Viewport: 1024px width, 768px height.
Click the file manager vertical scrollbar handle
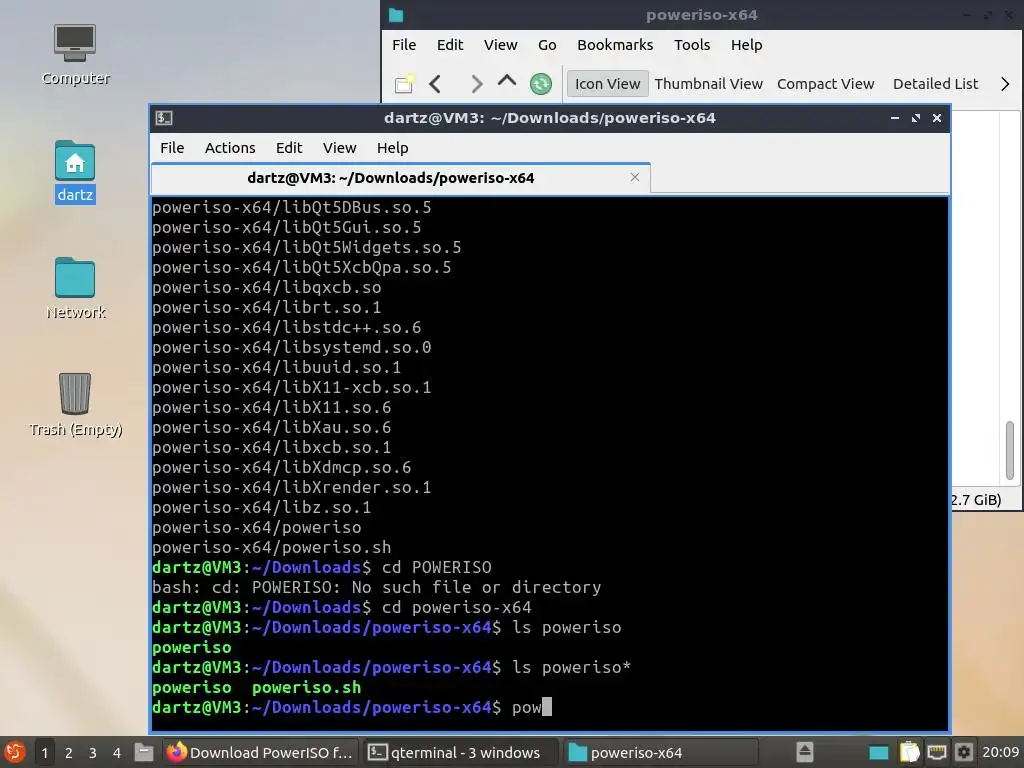click(x=1009, y=451)
